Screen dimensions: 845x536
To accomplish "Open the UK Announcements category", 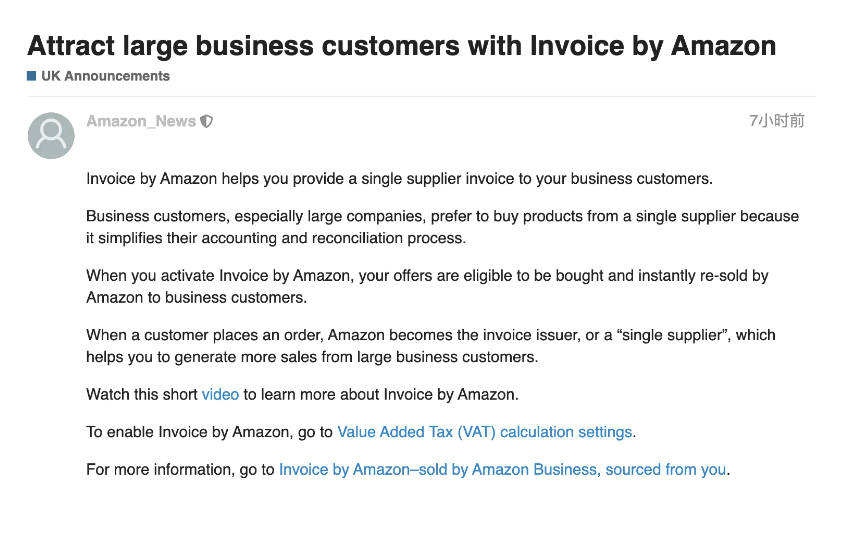I will click(x=106, y=76).
